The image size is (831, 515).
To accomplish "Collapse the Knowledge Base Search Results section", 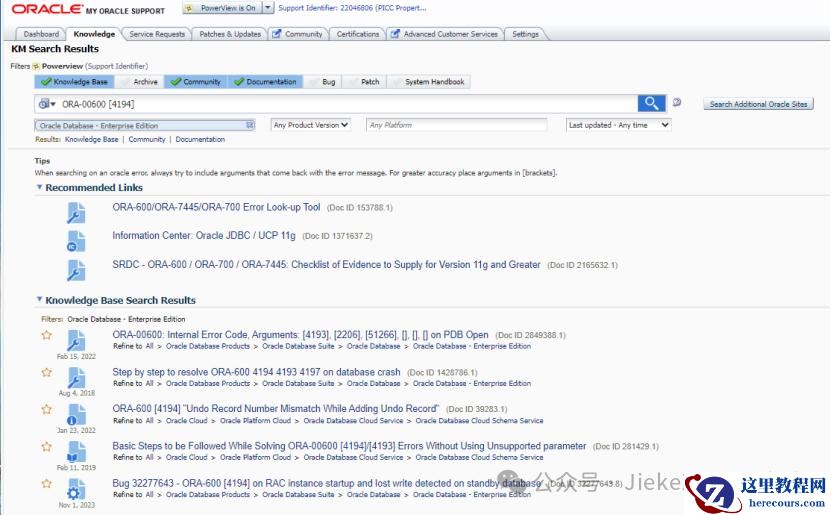I will (x=39, y=299).
